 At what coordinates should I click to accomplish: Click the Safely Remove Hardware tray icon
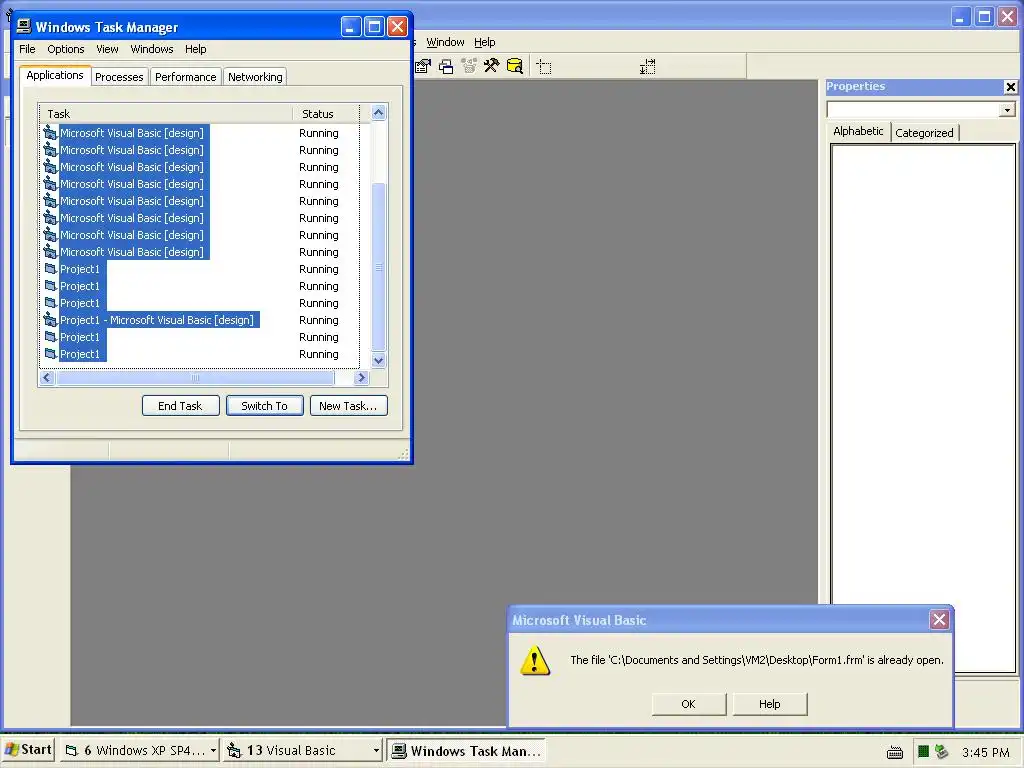coord(941,752)
